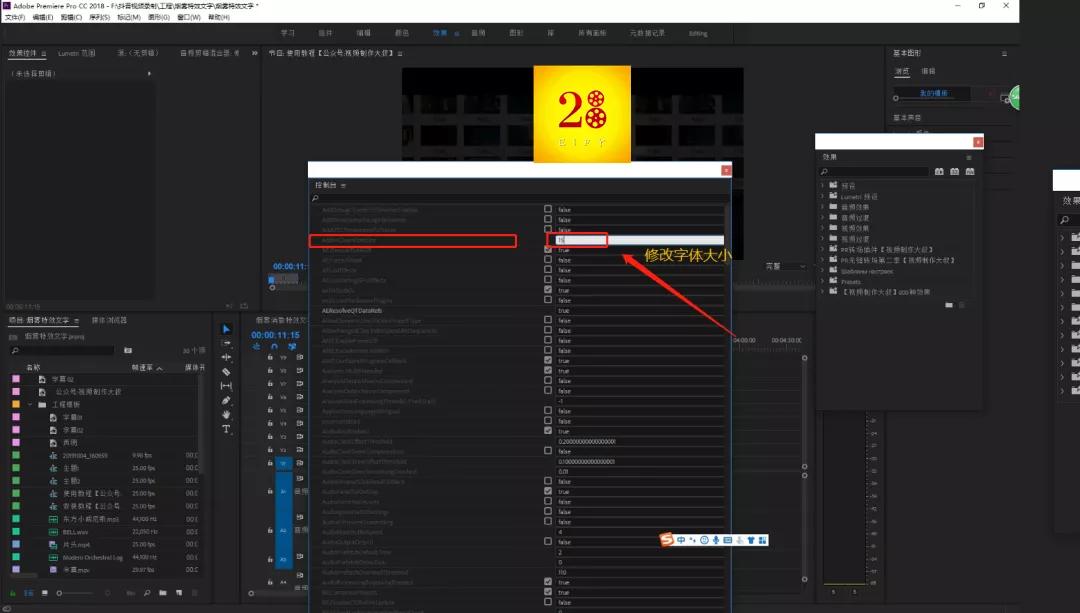Select the Hand tool
This screenshot has width=1080, height=613.
pos(227,415)
